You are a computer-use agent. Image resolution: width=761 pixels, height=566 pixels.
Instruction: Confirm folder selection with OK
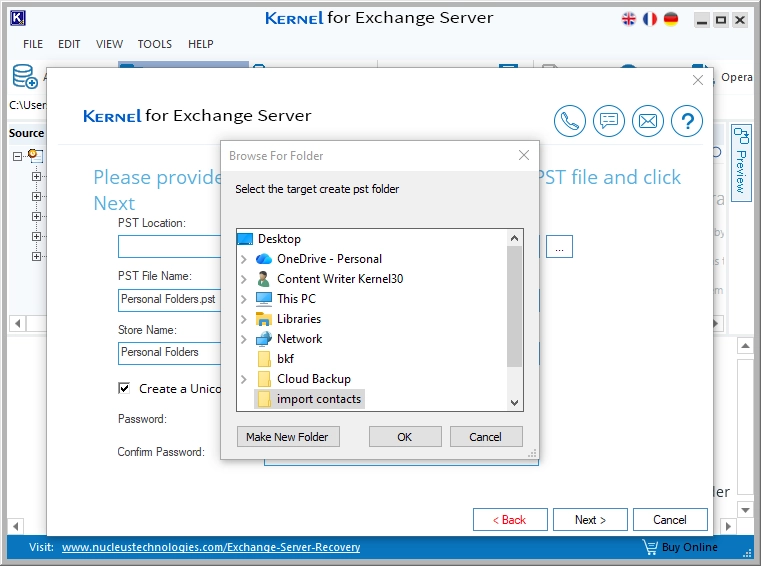tap(405, 437)
